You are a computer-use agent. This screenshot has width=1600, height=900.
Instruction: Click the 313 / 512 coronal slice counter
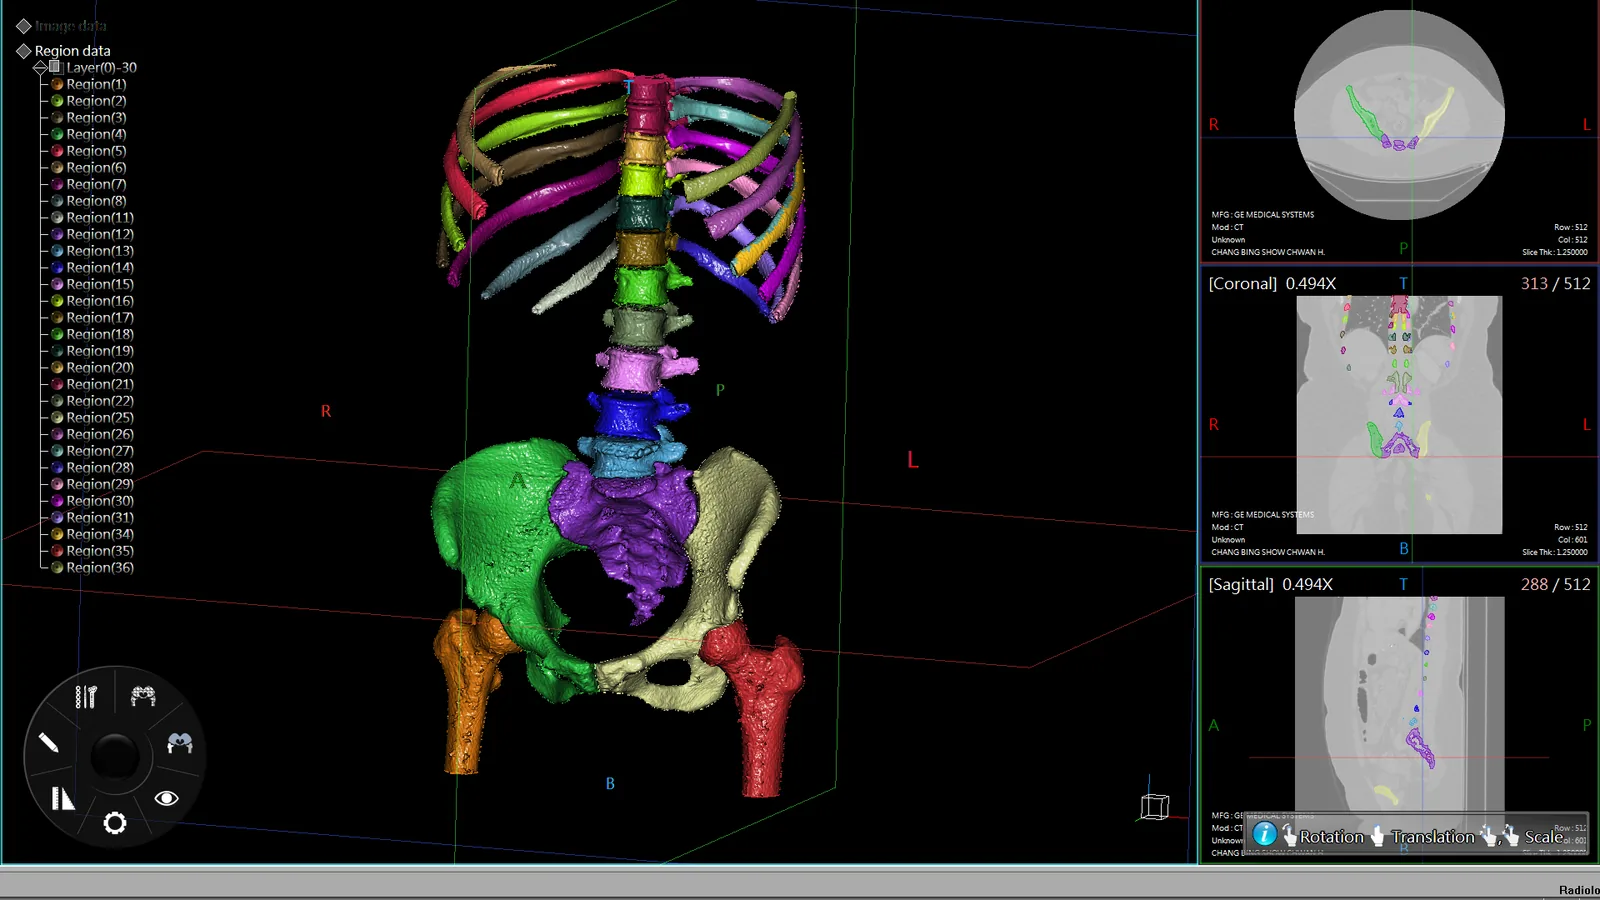pyautogui.click(x=1555, y=284)
